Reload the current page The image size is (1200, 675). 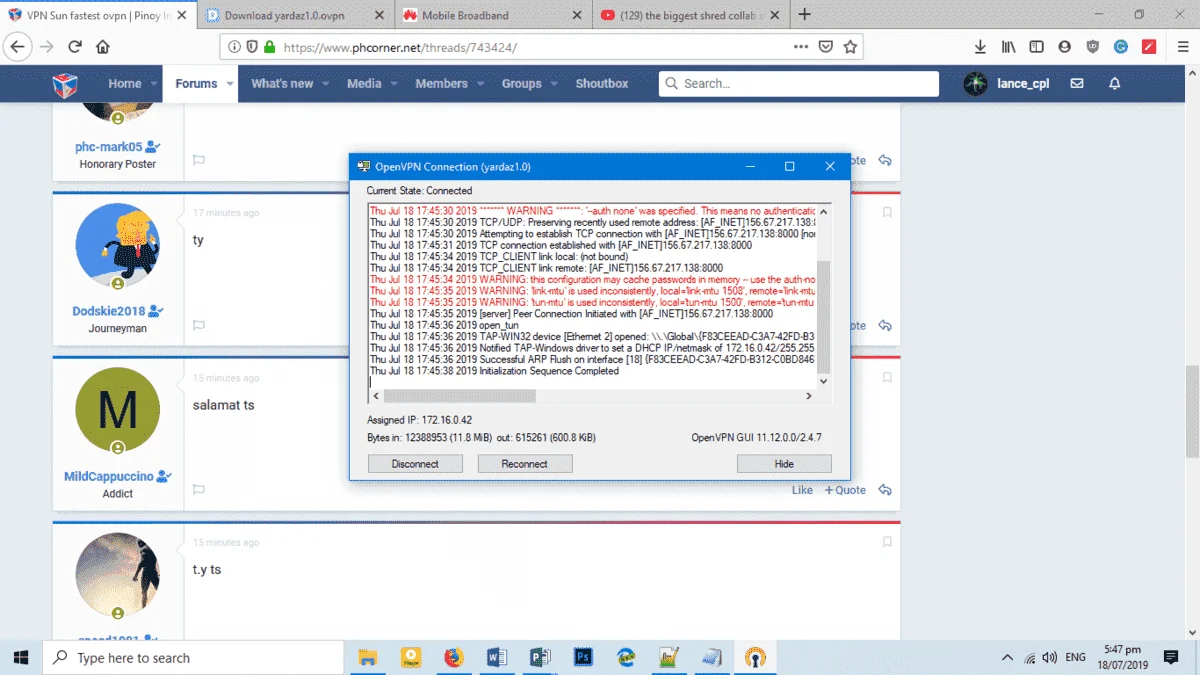pos(75,46)
